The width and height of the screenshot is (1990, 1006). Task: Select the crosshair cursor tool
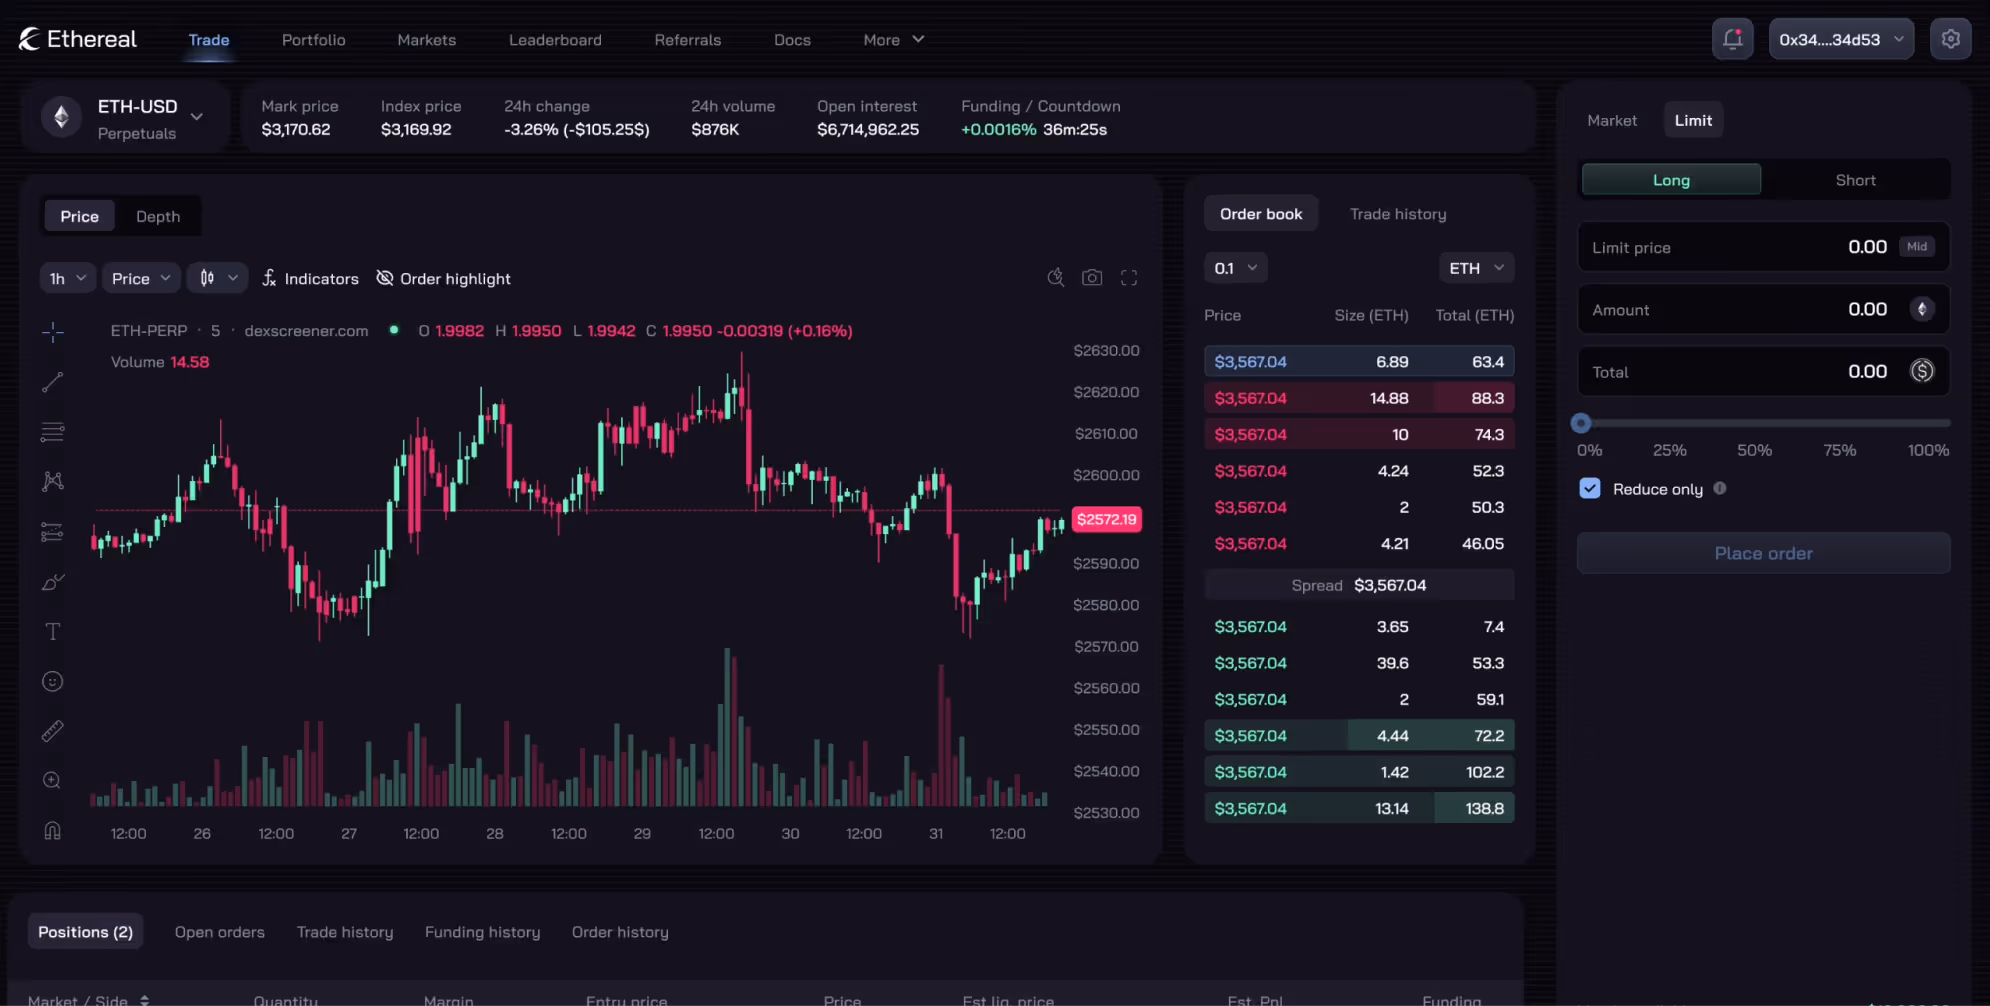click(x=53, y=332)
